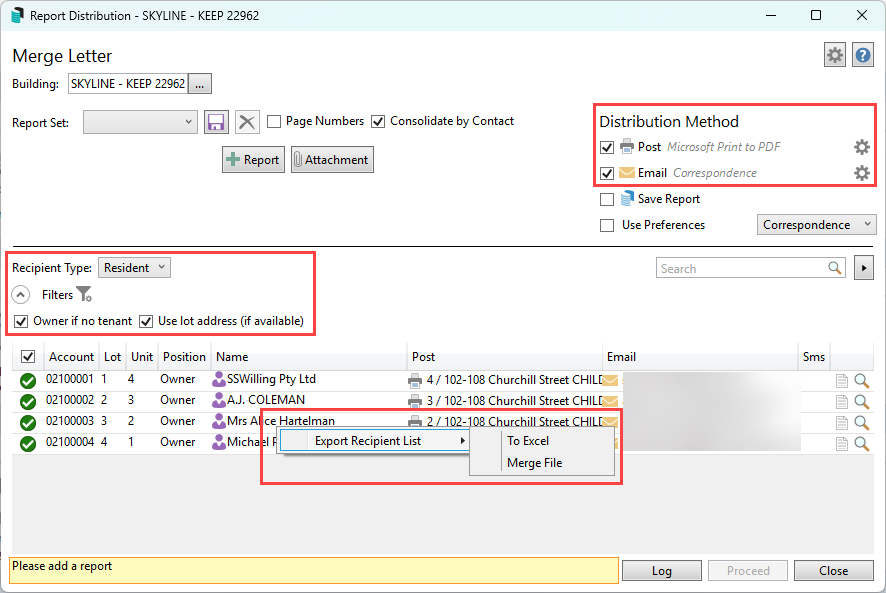This screenshot has width=886, height=593.
Task: Open the Log button
Action: (x=662, y=570)
